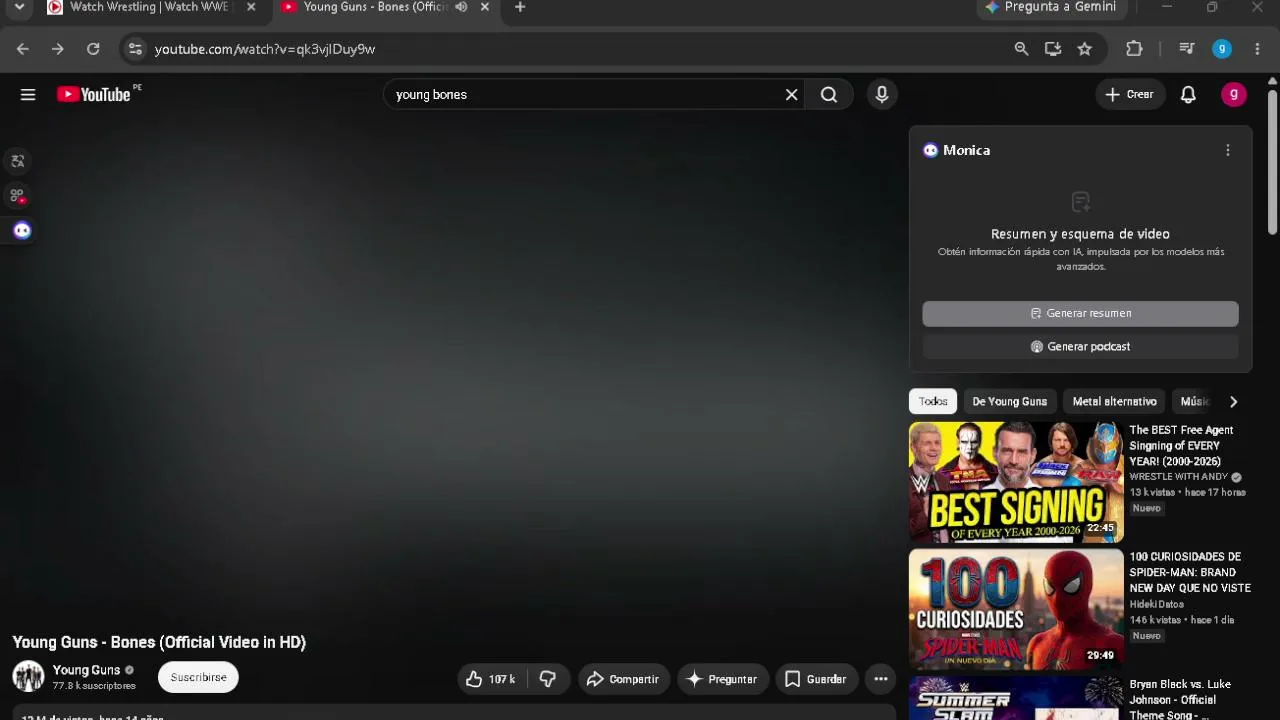1280x720 pixels.
Task: Open the SummerSlam theme song thumbnail
Action: click(1016, 698)
